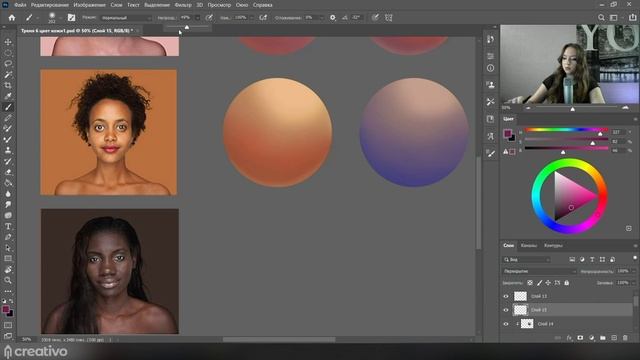Viewport: 640px width, 360px height.
Task: Open the Search magnifier in top right
Action: (601, 18)
